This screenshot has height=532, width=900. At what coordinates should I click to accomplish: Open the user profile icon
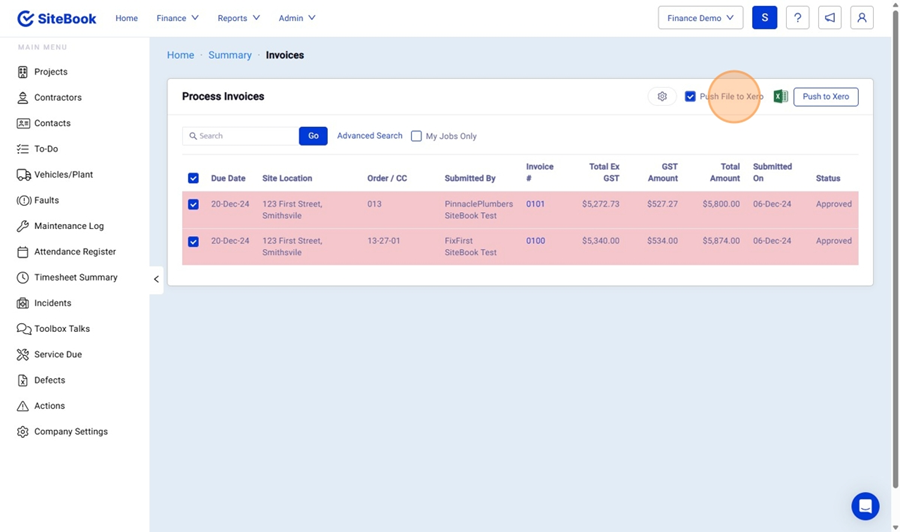861,18
